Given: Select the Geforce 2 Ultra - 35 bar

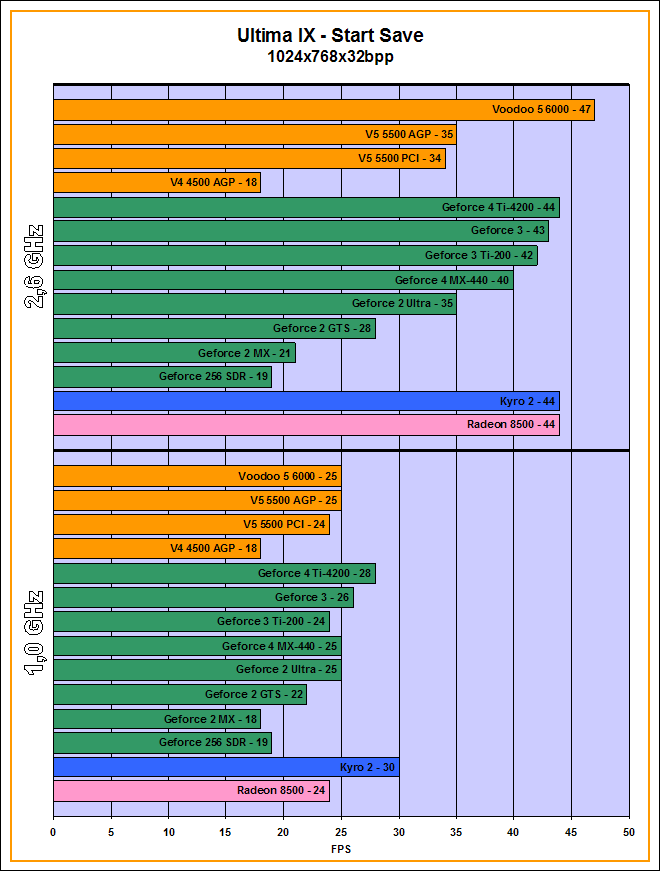Looking at the screenshot, I should pos(254,304).
